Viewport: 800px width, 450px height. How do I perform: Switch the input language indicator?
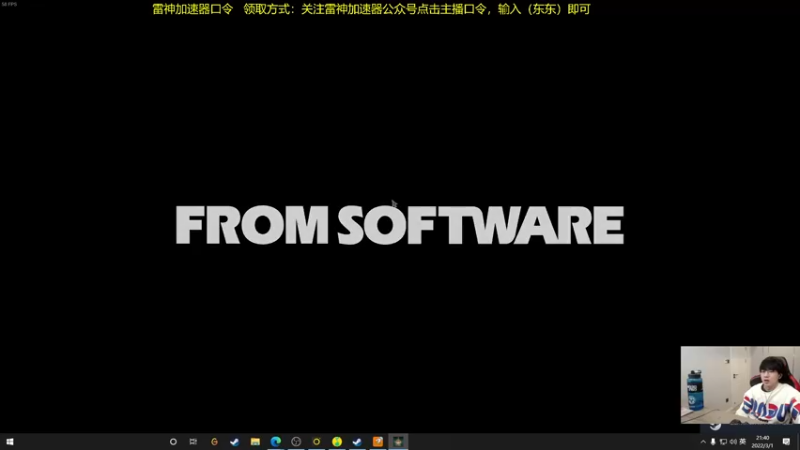coord(743,442)
